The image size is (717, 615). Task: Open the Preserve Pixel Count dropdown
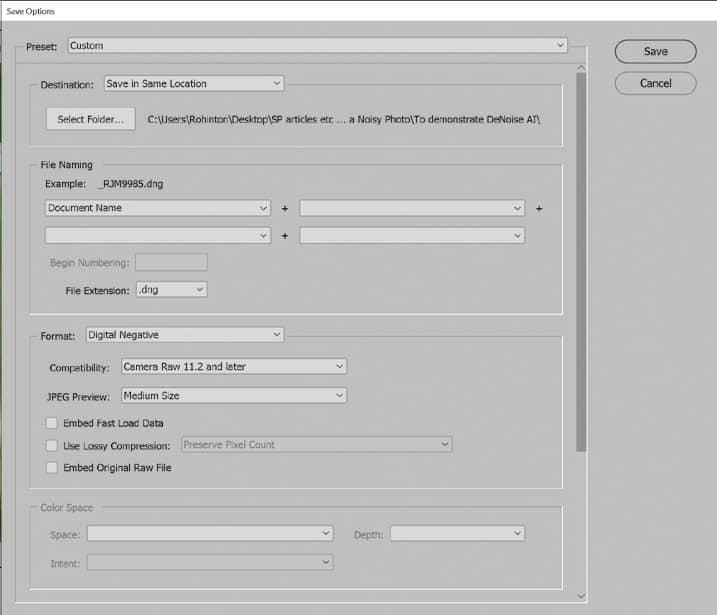point(316,444)
